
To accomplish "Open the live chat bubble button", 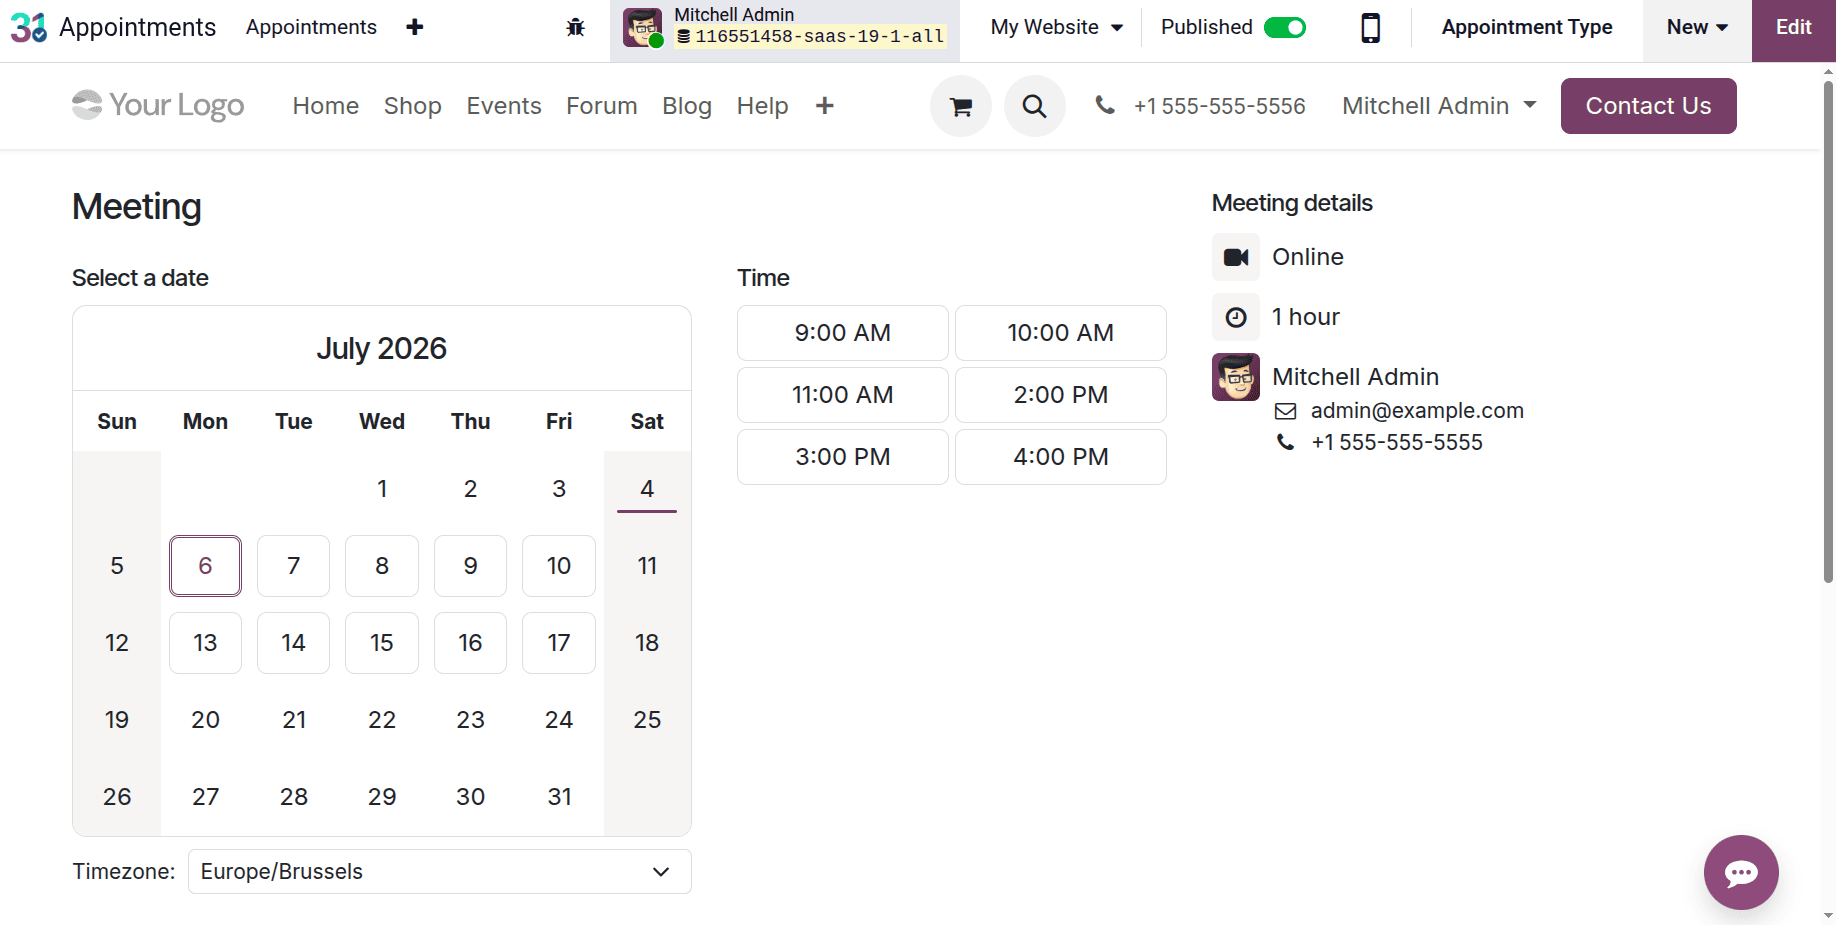I will pyautogui.click(x=1741, y=872).
